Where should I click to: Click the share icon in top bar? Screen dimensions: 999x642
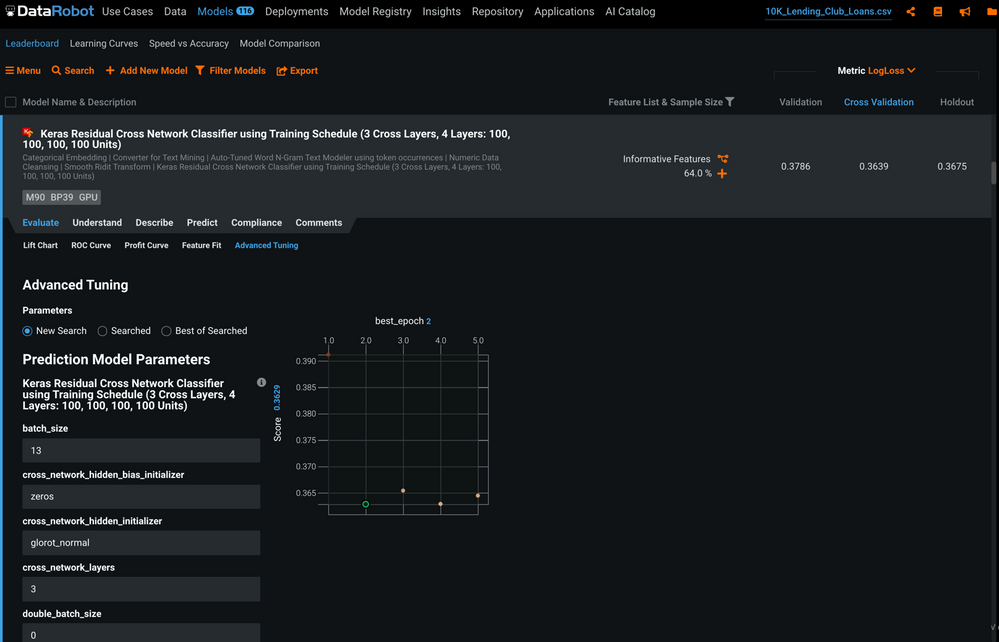pyautogui.click(x=910, y=12)
